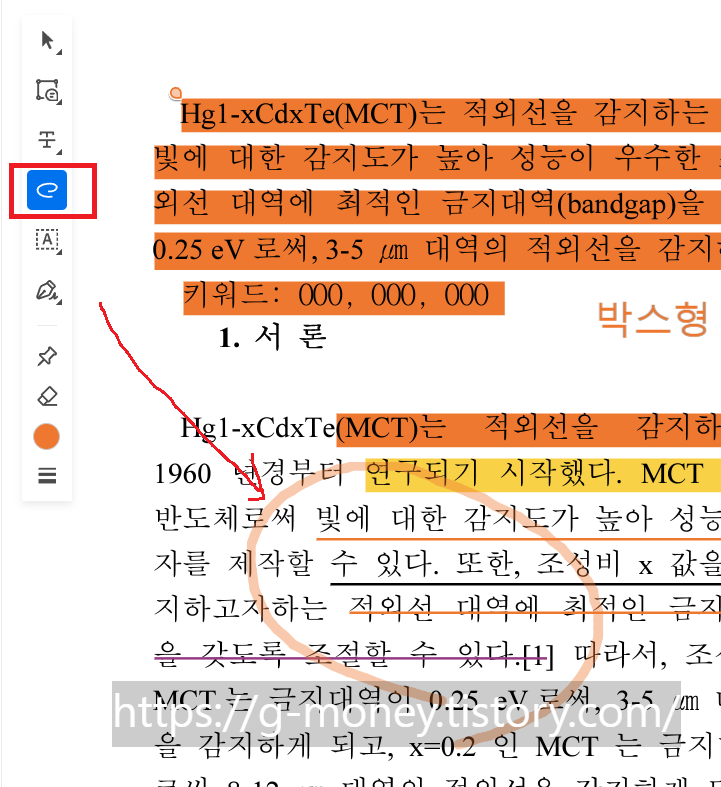Click the pin toolbar icon
Screen dimensions: 721x787
pos(47,356)
